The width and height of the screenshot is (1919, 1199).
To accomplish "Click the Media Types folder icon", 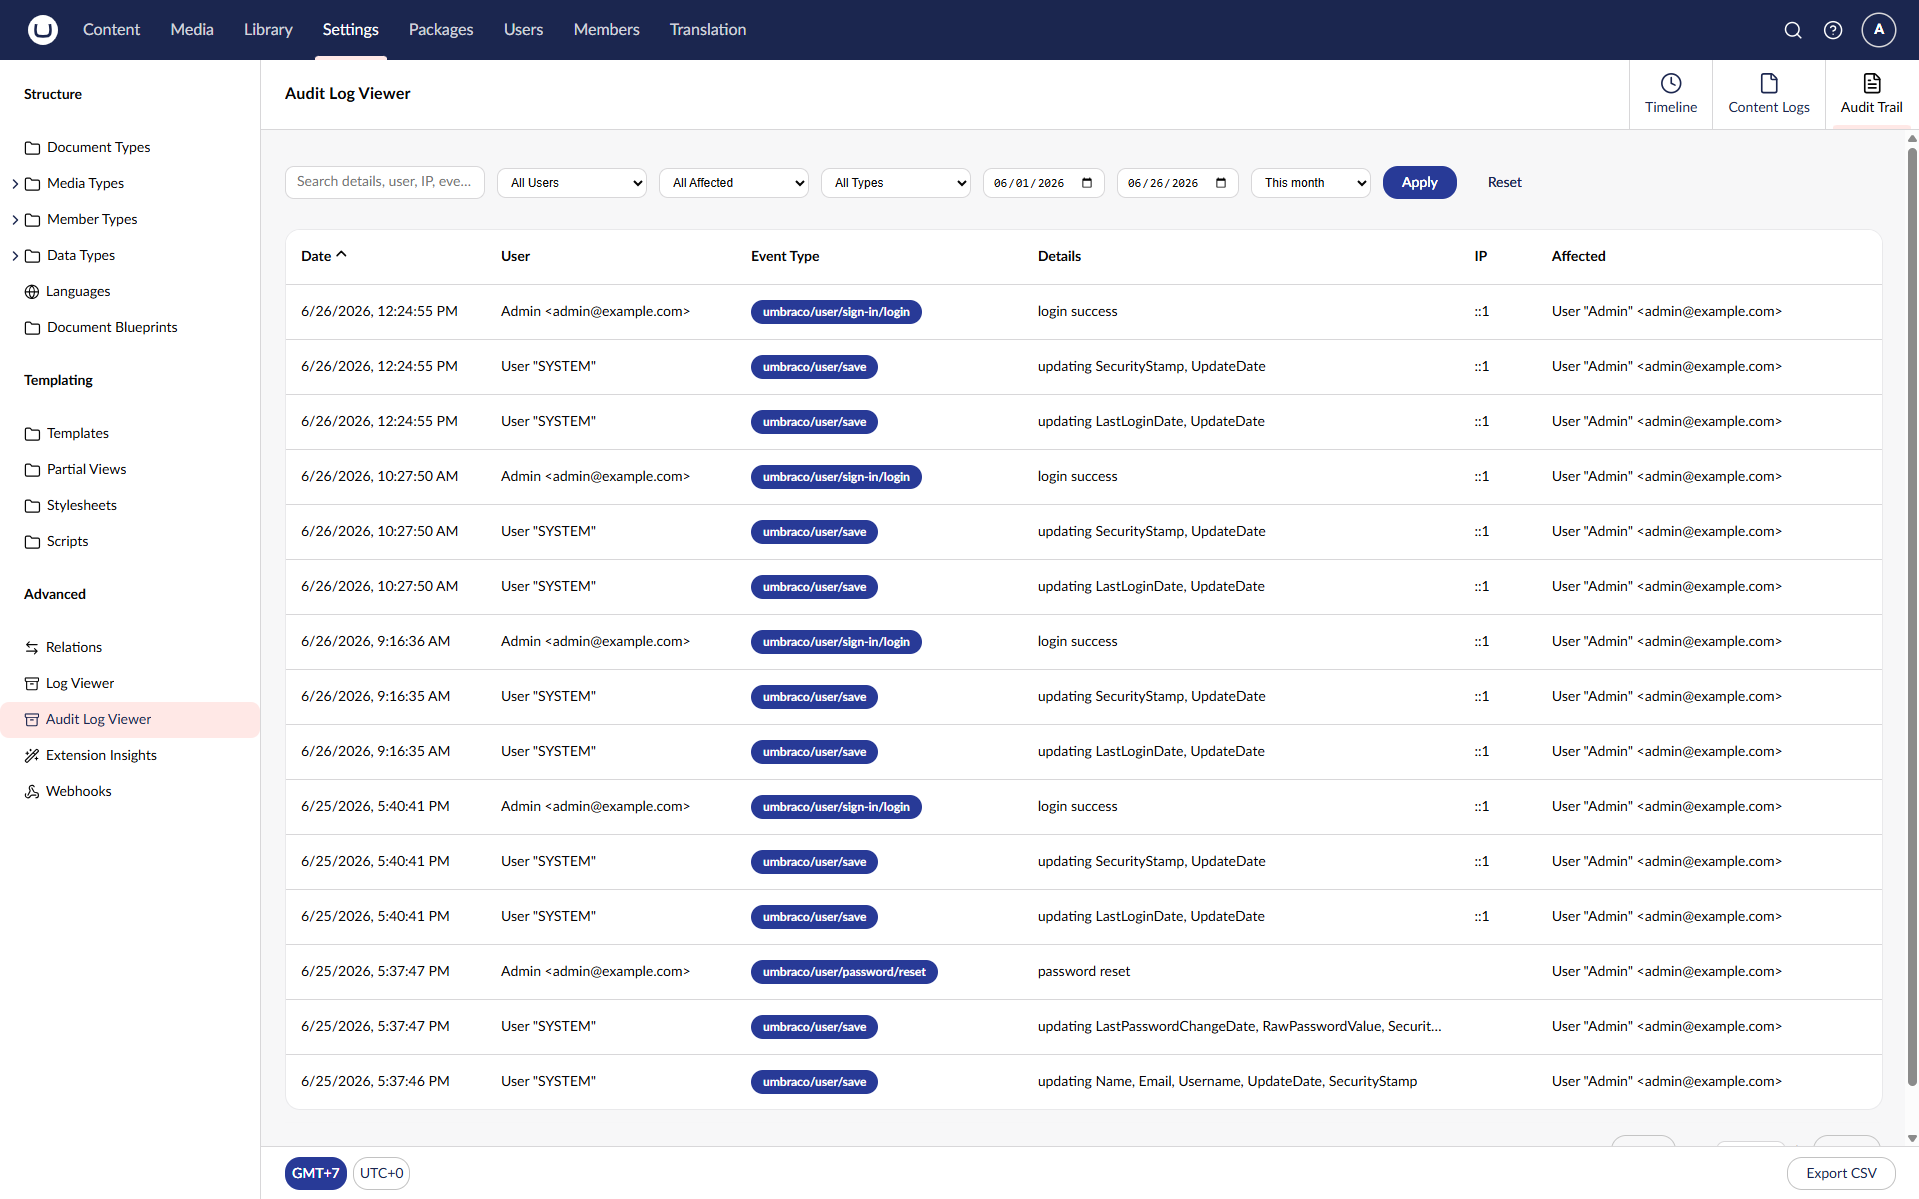I will [32, 184].
